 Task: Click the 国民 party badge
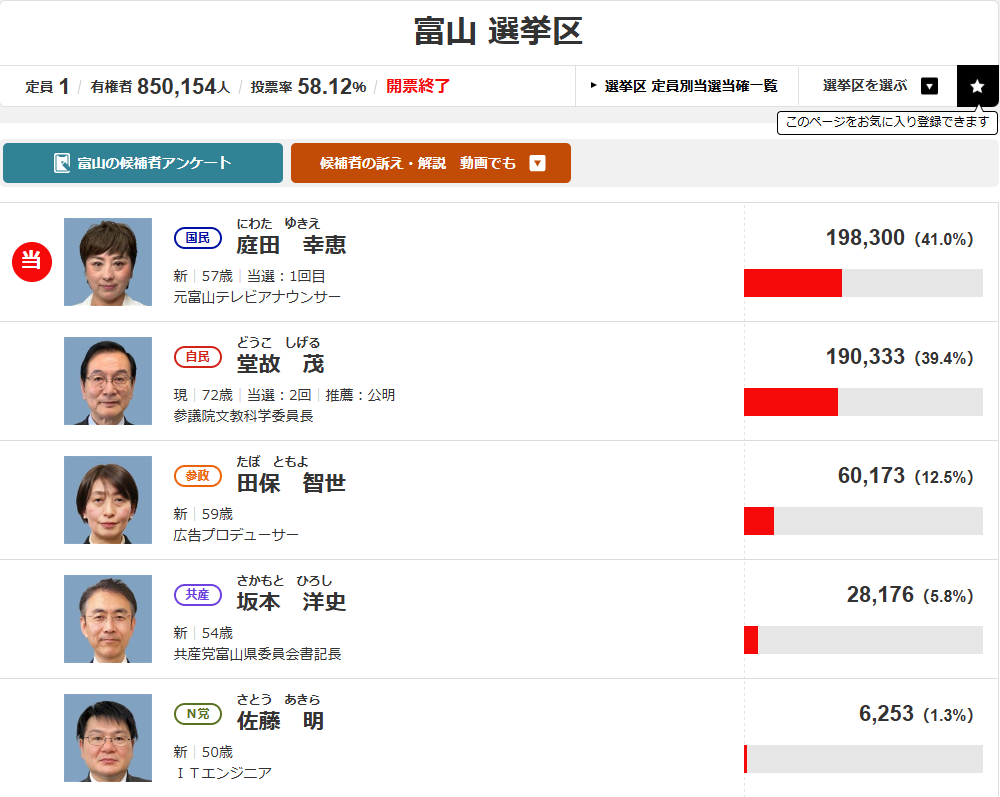[198, 238]
